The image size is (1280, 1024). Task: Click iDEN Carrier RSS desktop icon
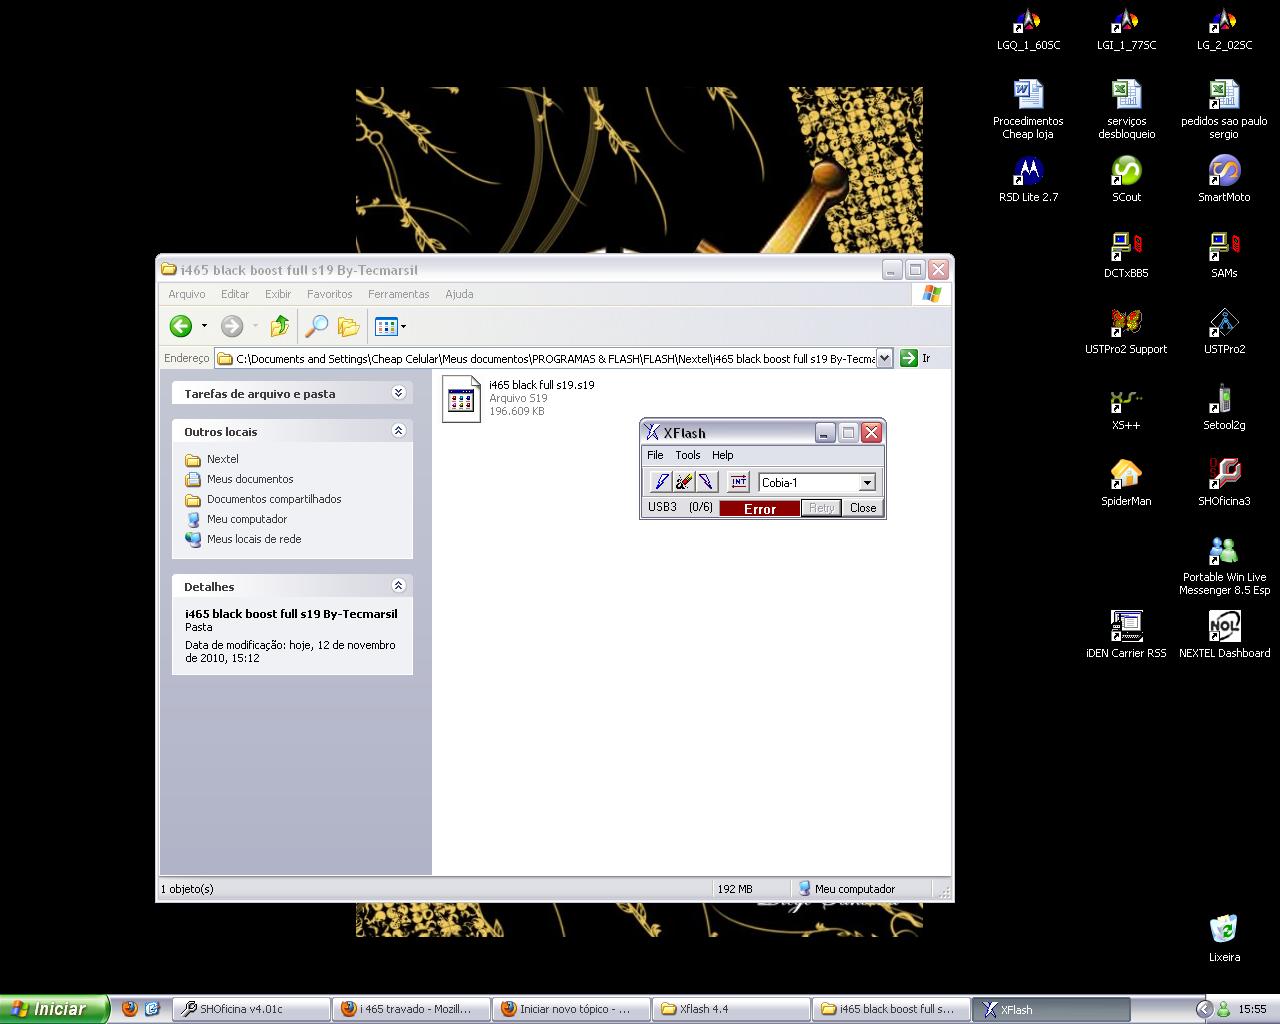click(x=1126, y=636)
